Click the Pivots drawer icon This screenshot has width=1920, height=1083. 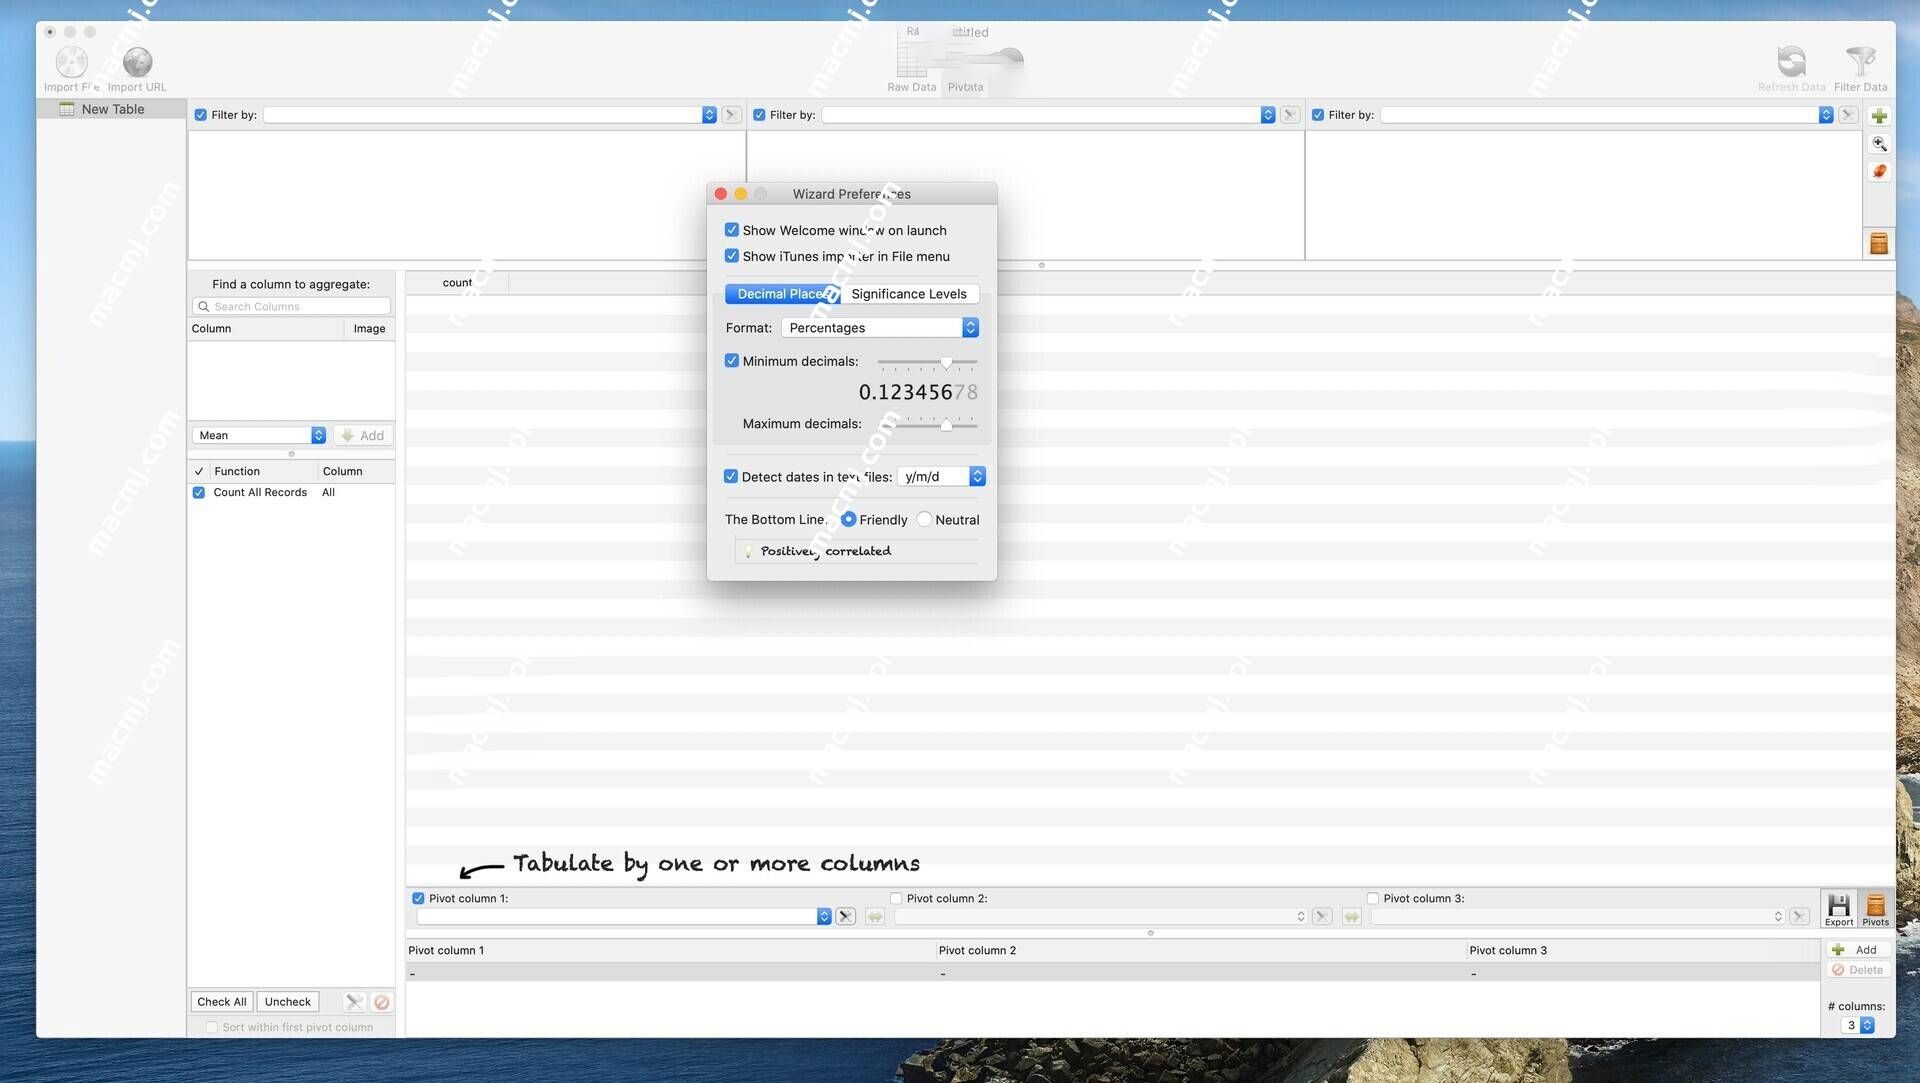pyautogui.click(x=1875, y=909)
